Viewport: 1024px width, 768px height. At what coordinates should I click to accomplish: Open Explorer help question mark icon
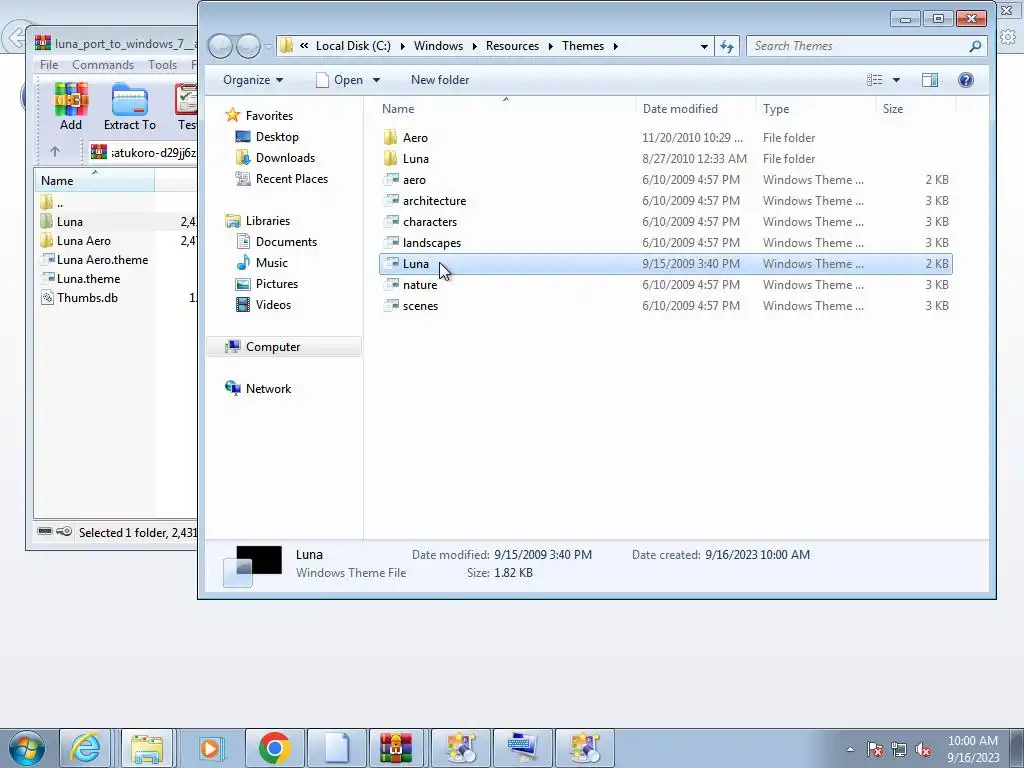click(x=965, y=80)
